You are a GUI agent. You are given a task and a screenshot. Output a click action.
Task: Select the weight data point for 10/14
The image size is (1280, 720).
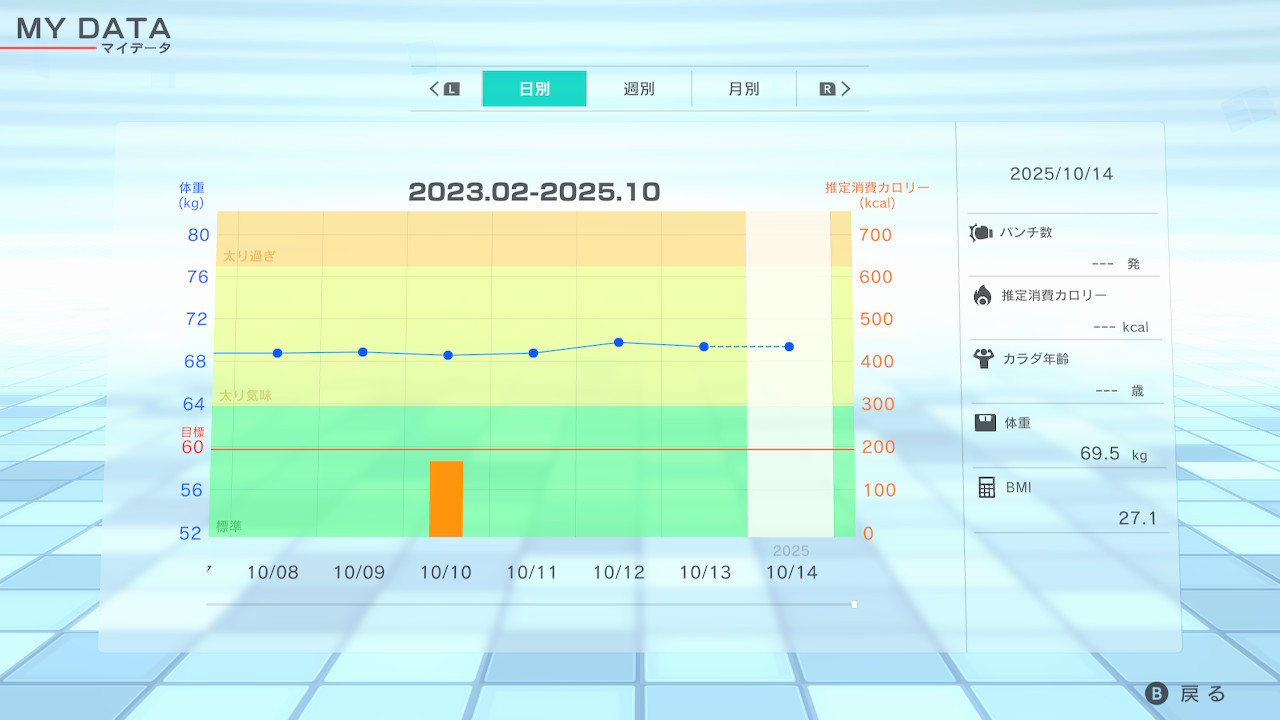(x=789, y=347)
